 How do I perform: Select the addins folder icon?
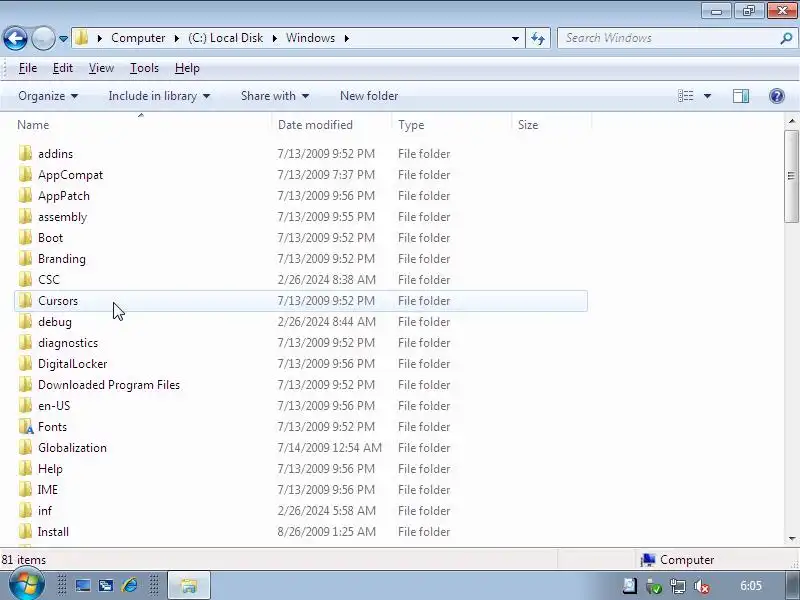point(25,153)
